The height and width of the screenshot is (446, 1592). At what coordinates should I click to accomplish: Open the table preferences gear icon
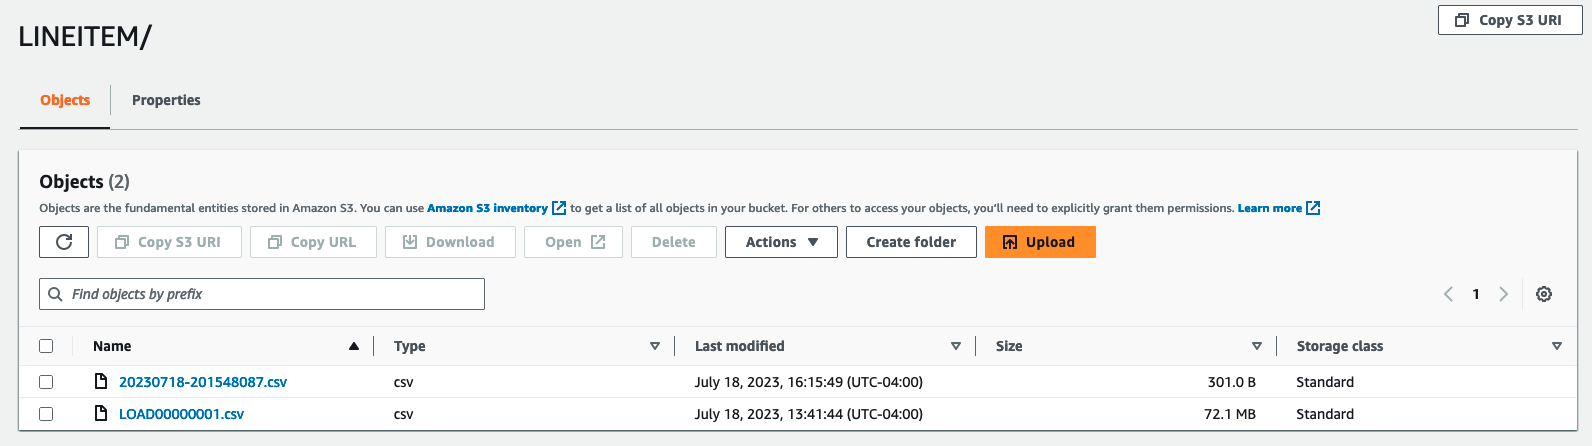point(1544,294)
